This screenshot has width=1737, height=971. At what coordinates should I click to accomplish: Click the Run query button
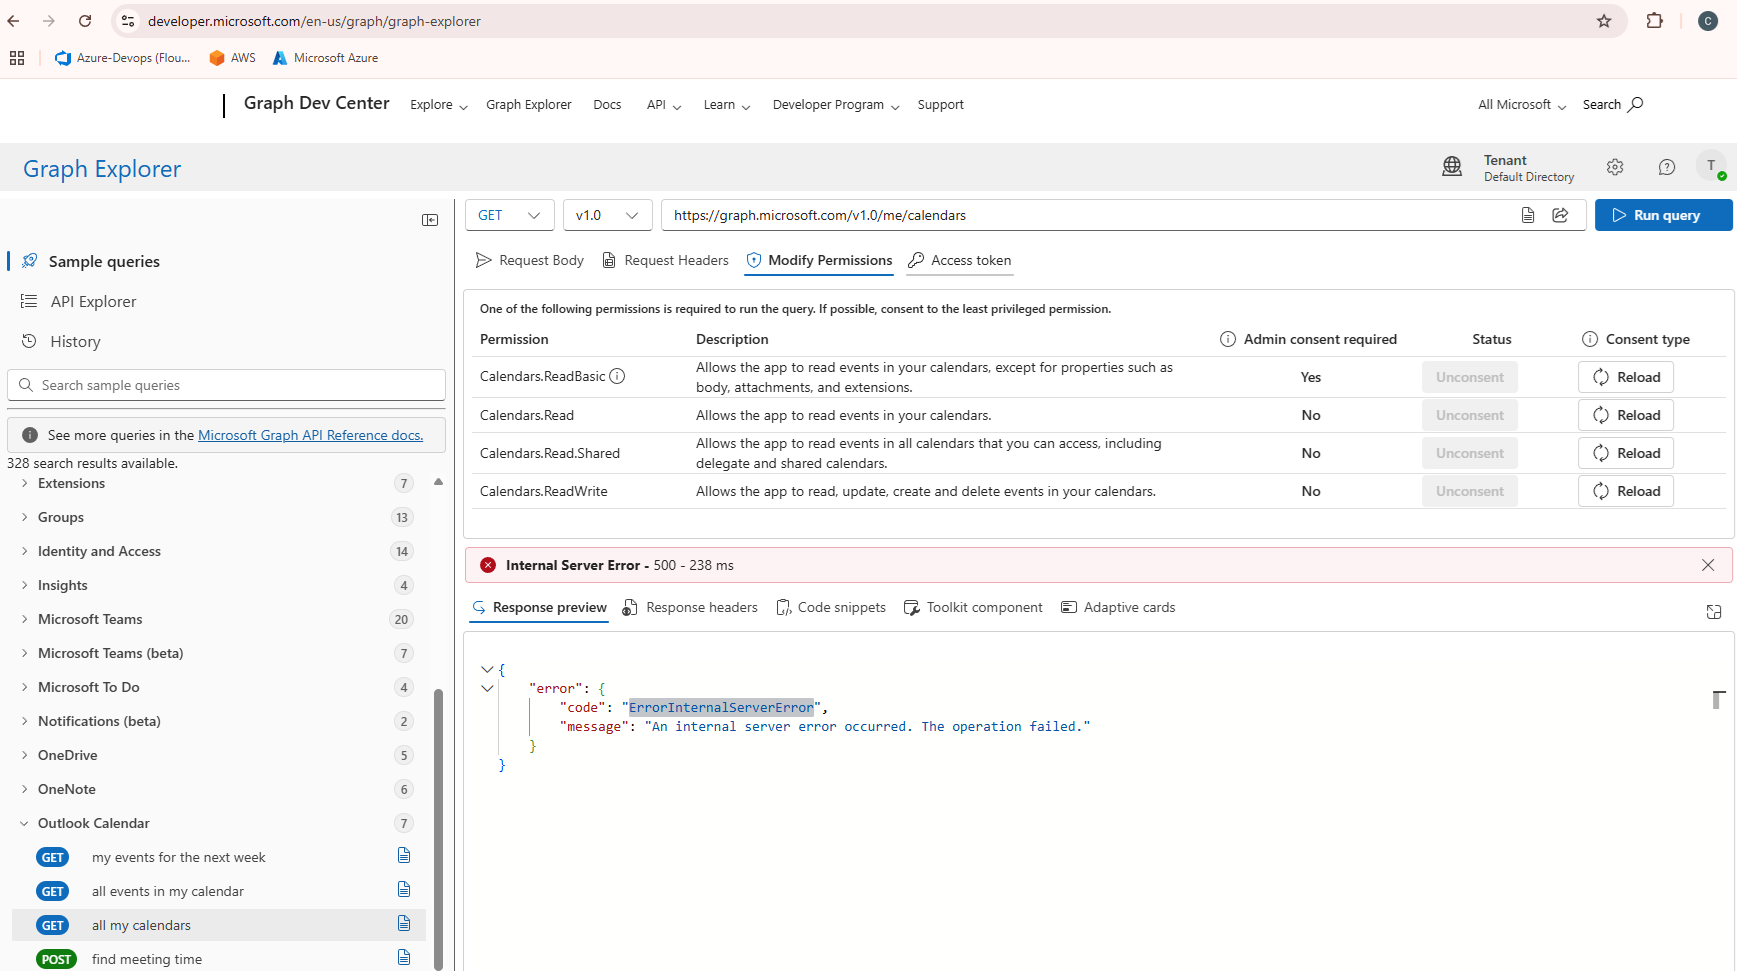click(1664, 215)
